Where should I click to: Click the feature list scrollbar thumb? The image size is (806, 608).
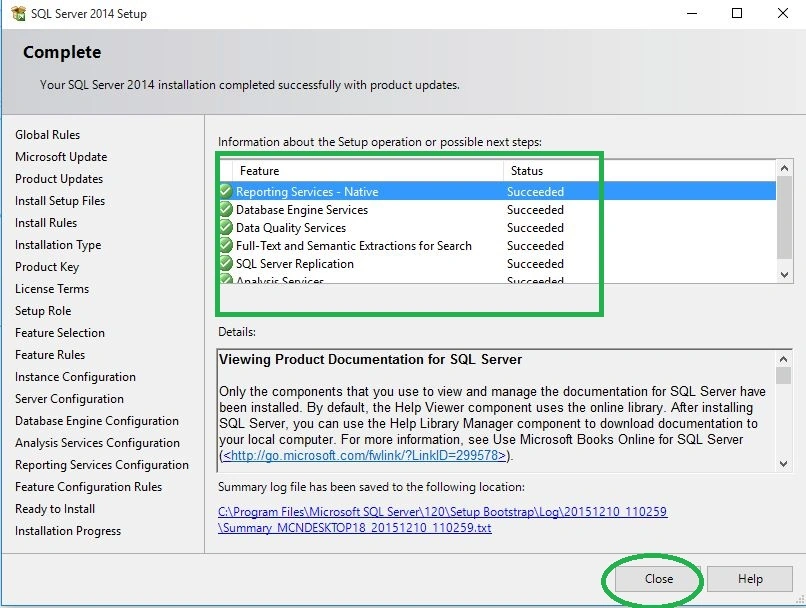[x=784, y=217]
